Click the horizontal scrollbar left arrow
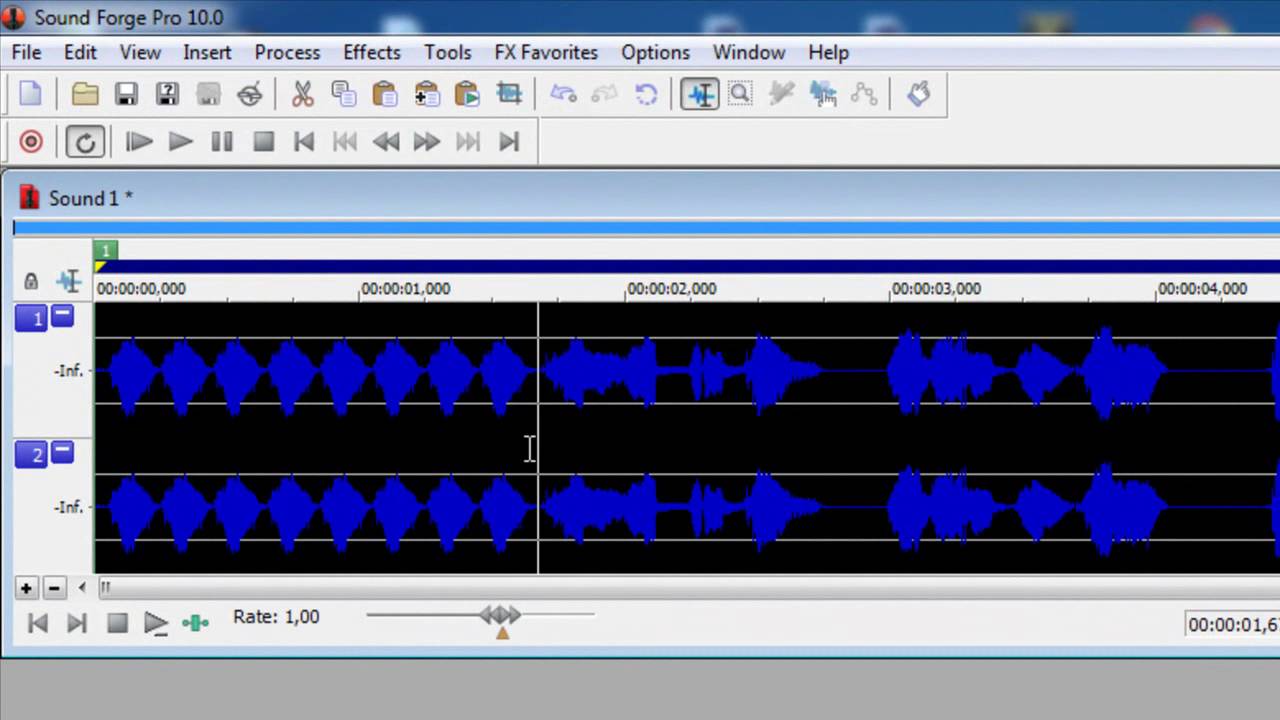1280x720 pixels. (x=82, y=588)
